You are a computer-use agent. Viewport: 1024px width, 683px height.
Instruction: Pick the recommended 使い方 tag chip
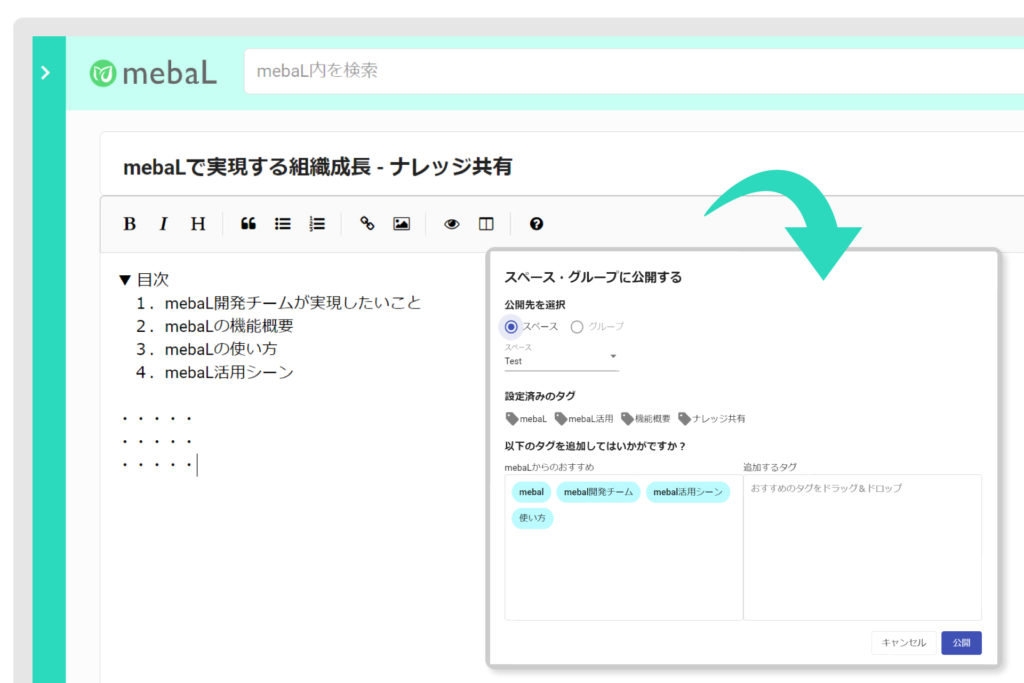click(x=532, y=518)
